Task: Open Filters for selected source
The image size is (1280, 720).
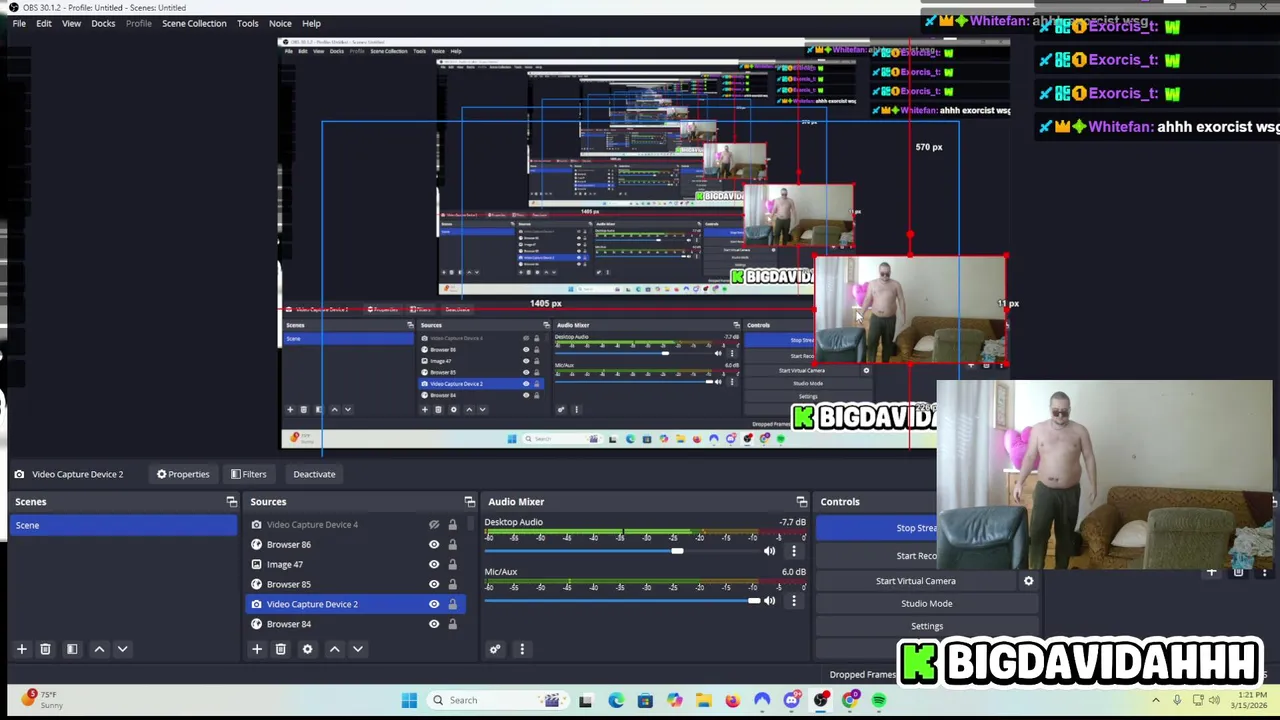Action: (248, 474)
